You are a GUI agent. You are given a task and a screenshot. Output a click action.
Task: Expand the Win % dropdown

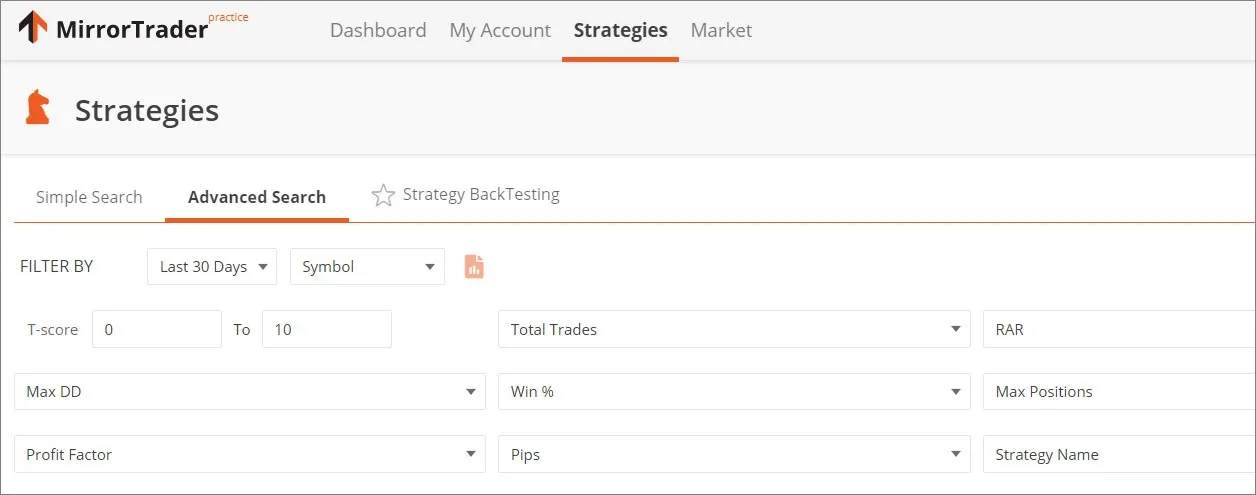click(734, 392)
